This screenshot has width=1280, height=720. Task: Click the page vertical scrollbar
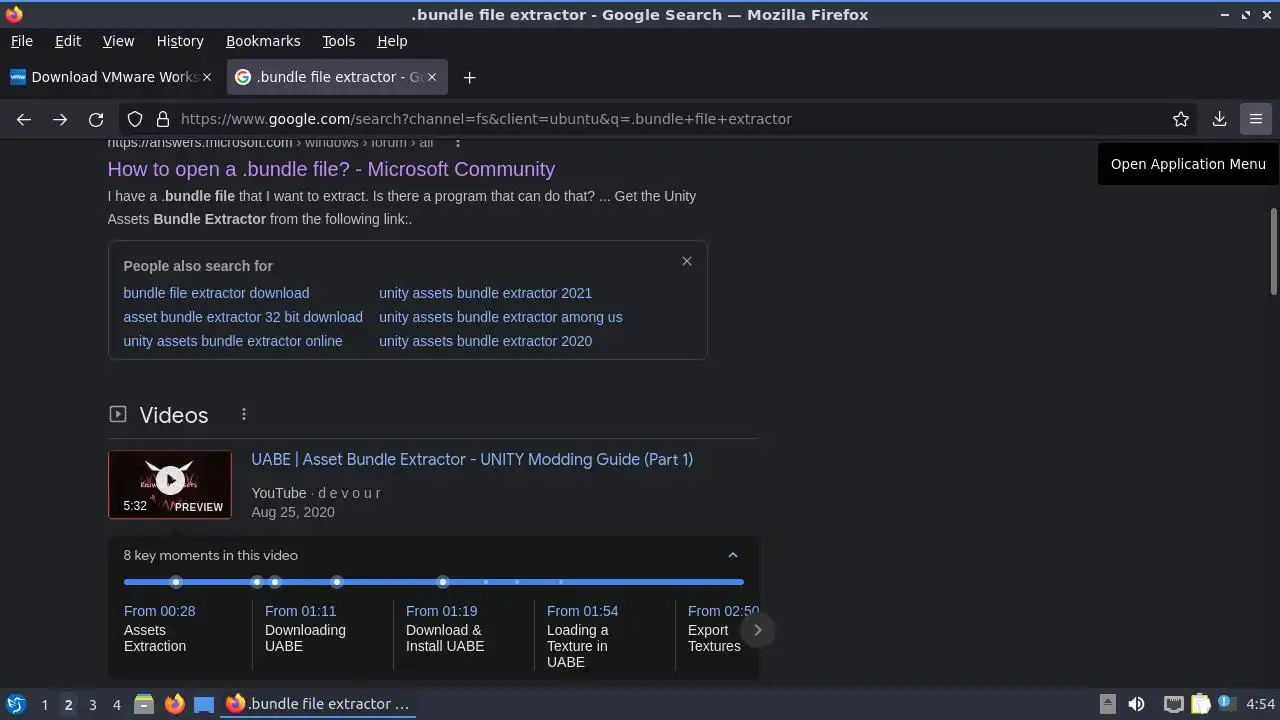pyautogui.click(x=1274, y=252)
